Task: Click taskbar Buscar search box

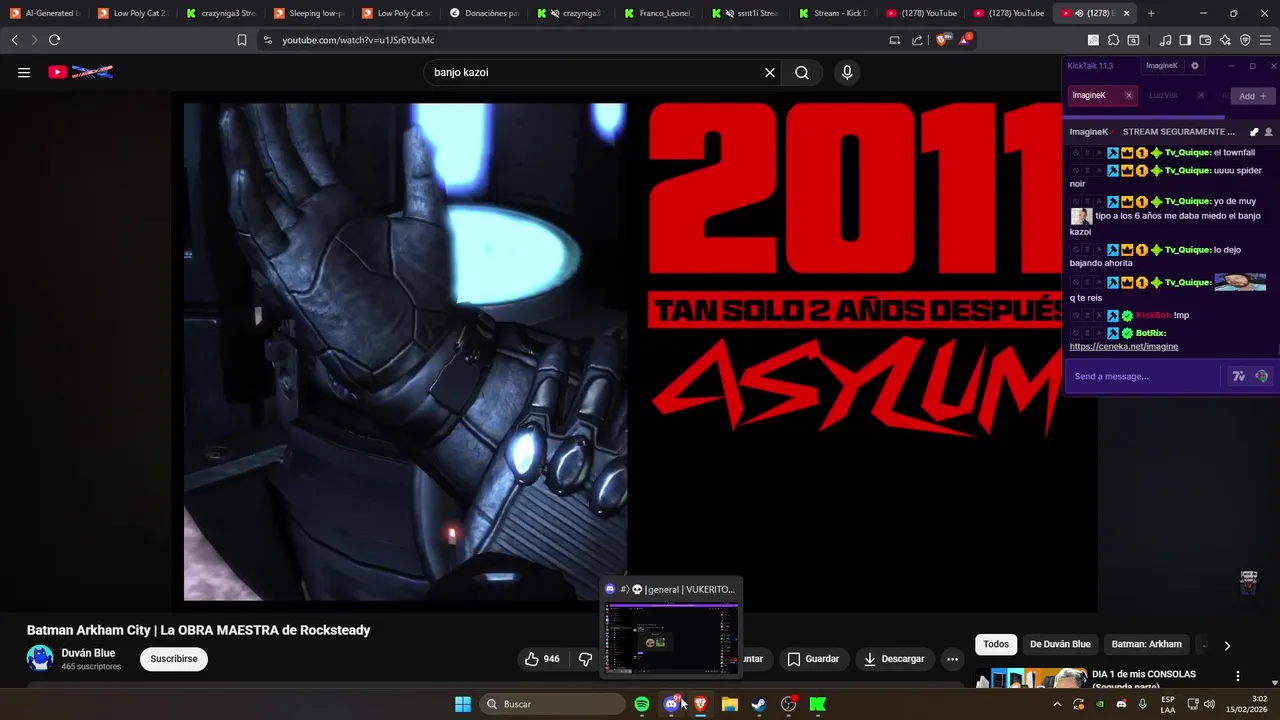Action: (552, 704)
